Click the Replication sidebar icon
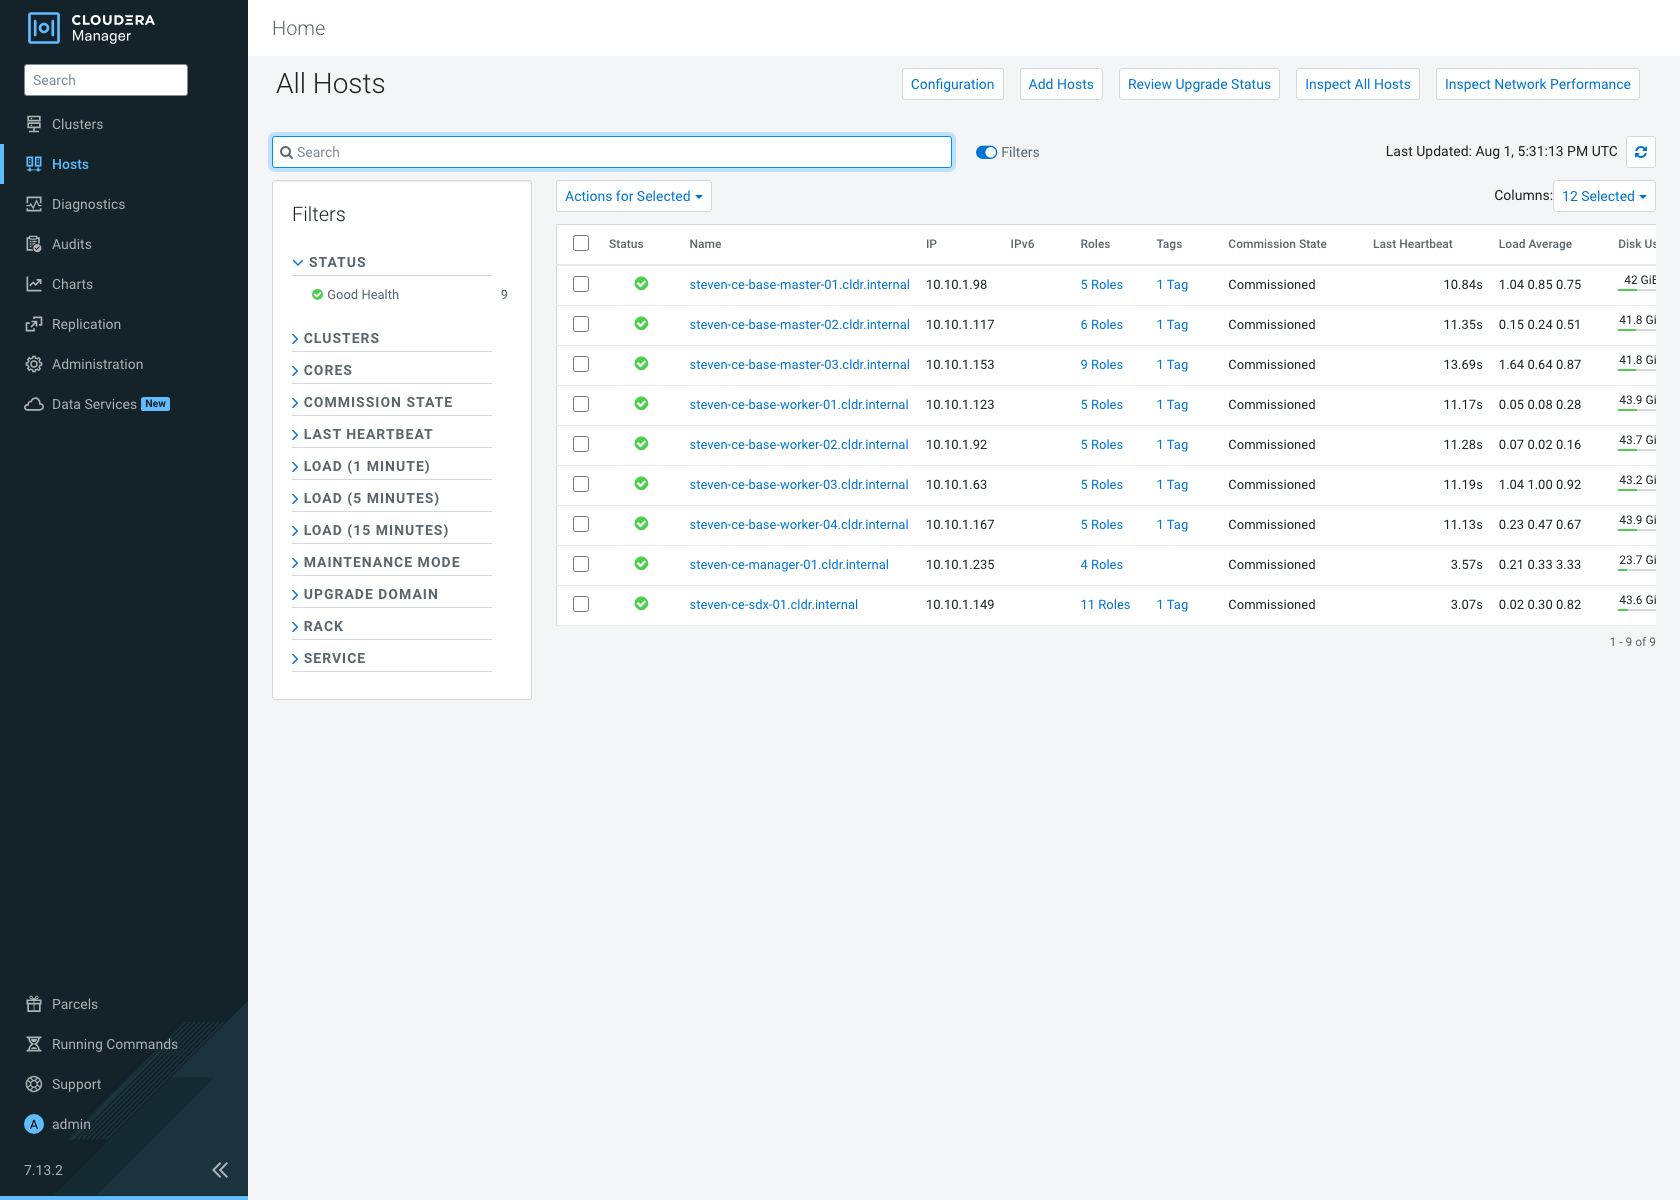Screen dimensions: 1680x1200 click(34, 324)
